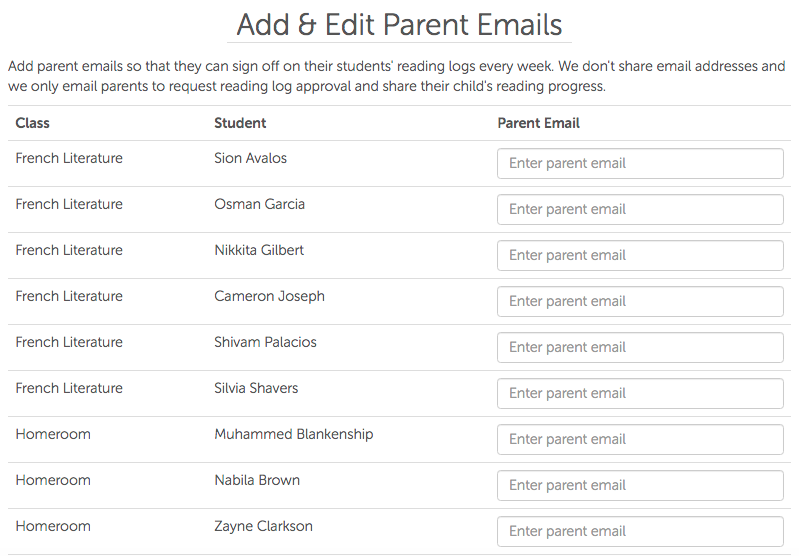Click student name Sion Avalos
The height and width of the screenshot is (556, 799).
tap(251, 158)
